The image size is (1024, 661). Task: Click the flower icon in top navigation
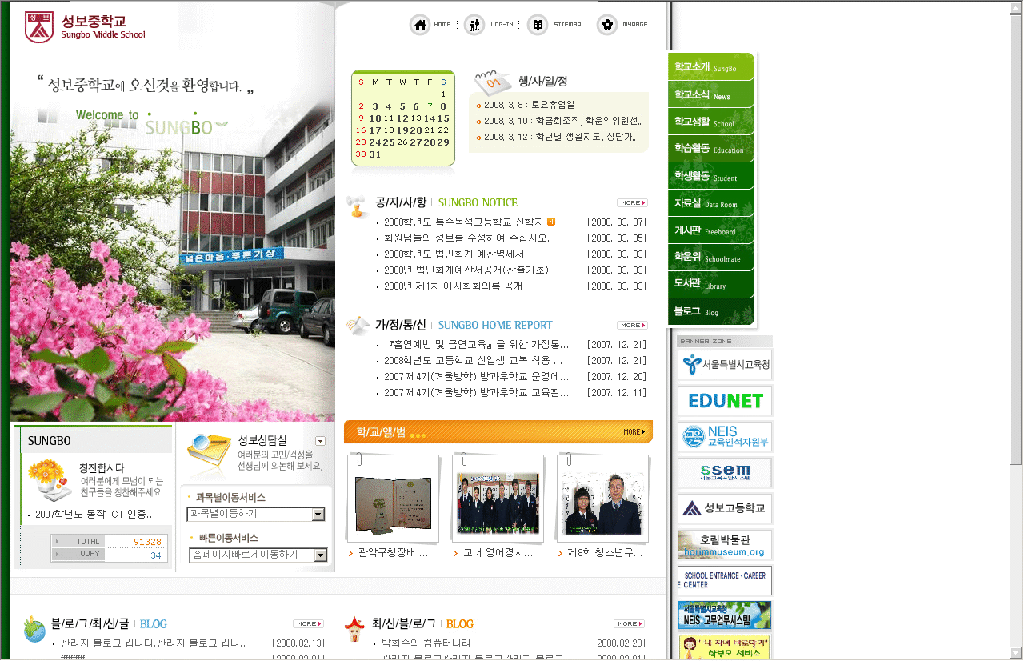[x=606, y=25]
